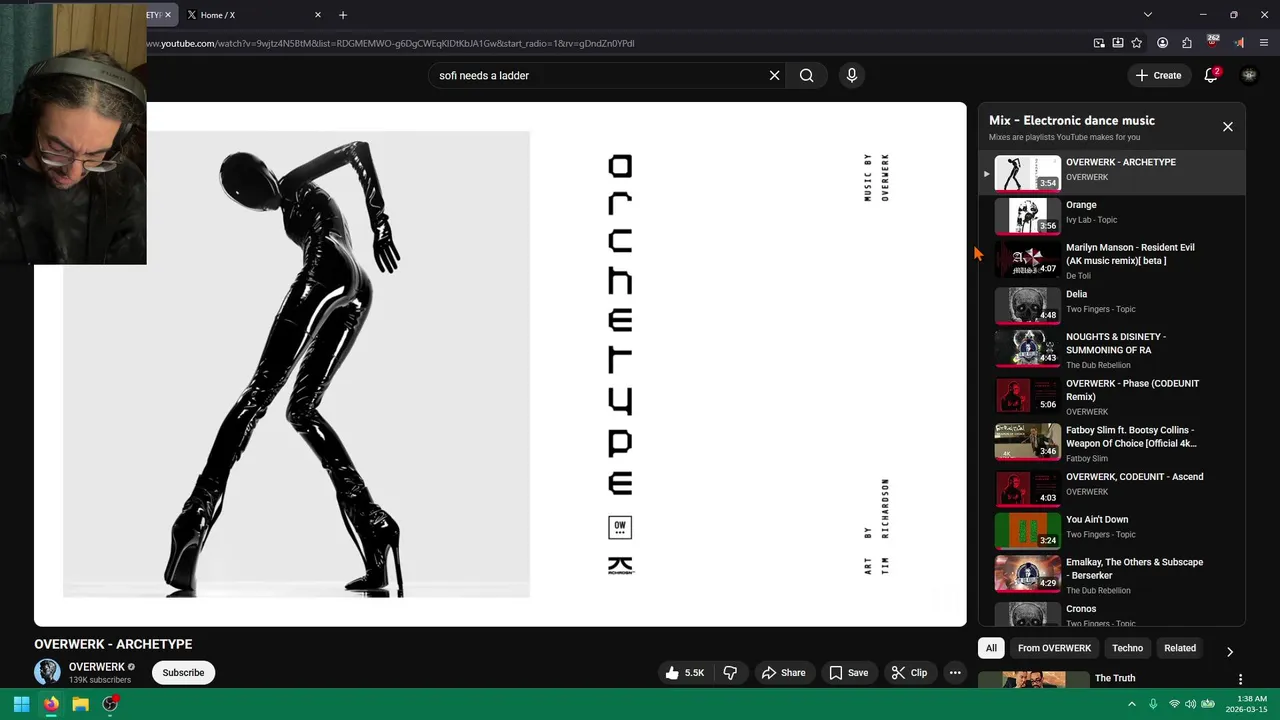Open Windows Start menu
Viewport: 1280px width, 720px height.
click(21, 704)
